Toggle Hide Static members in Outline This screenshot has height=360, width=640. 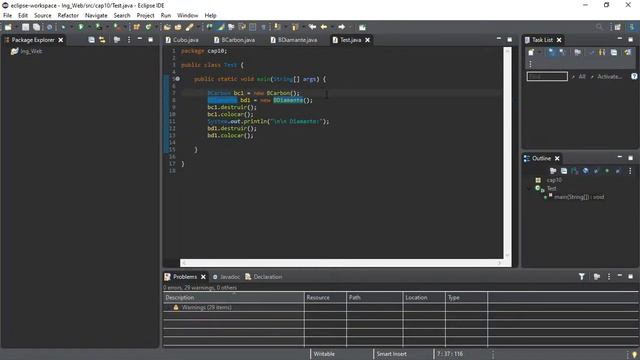tap(596, 171)
